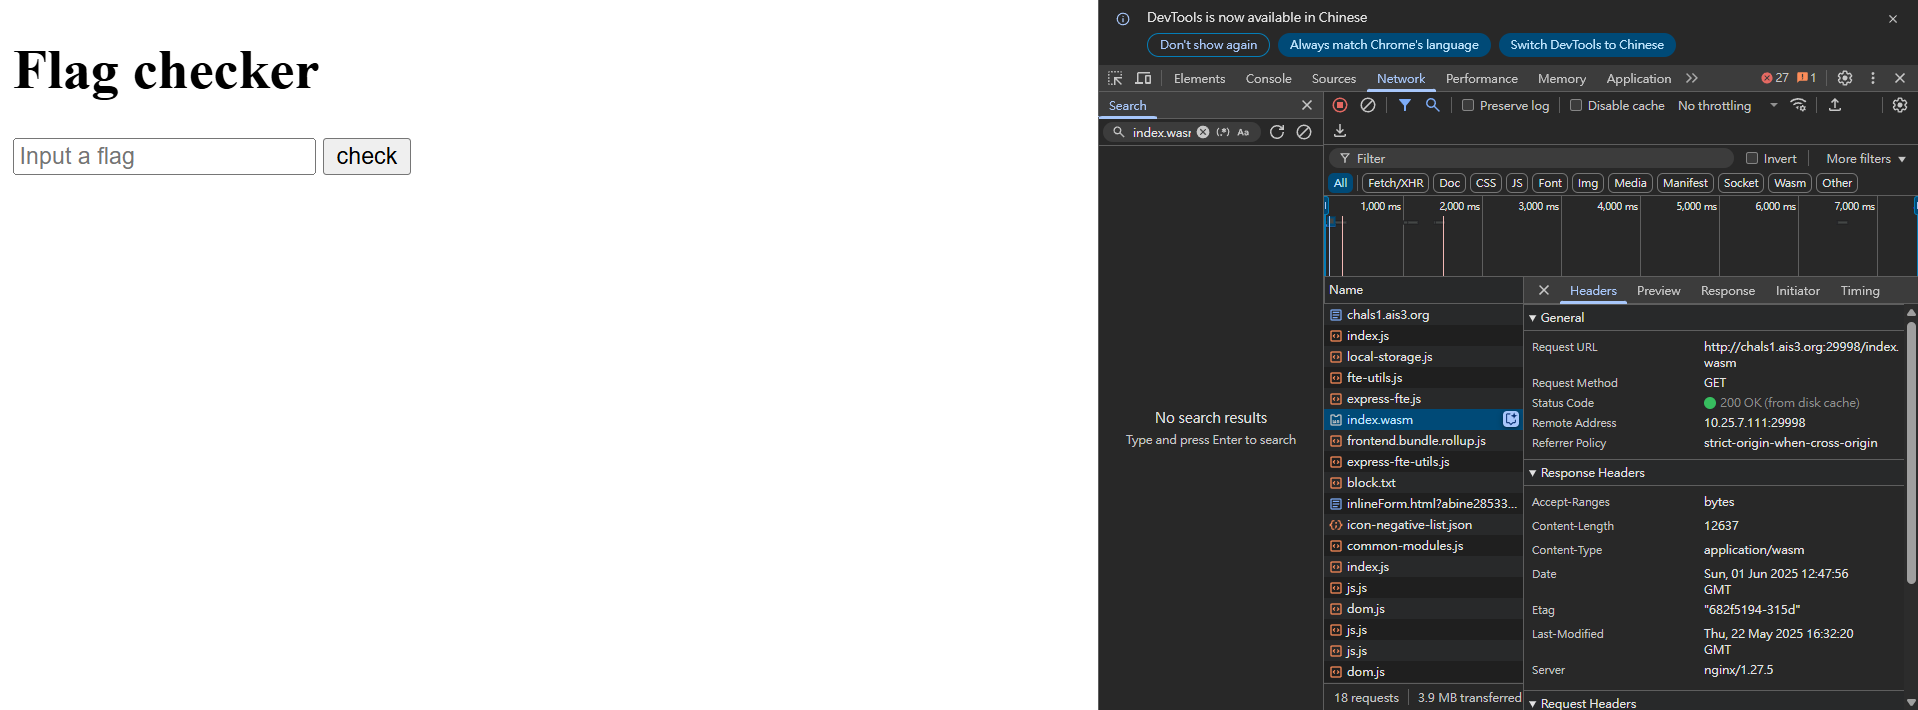The width and height of the screenshot is (1918, 710).
Task: Click the export HAR download icon
Action: coord(1340,131)
